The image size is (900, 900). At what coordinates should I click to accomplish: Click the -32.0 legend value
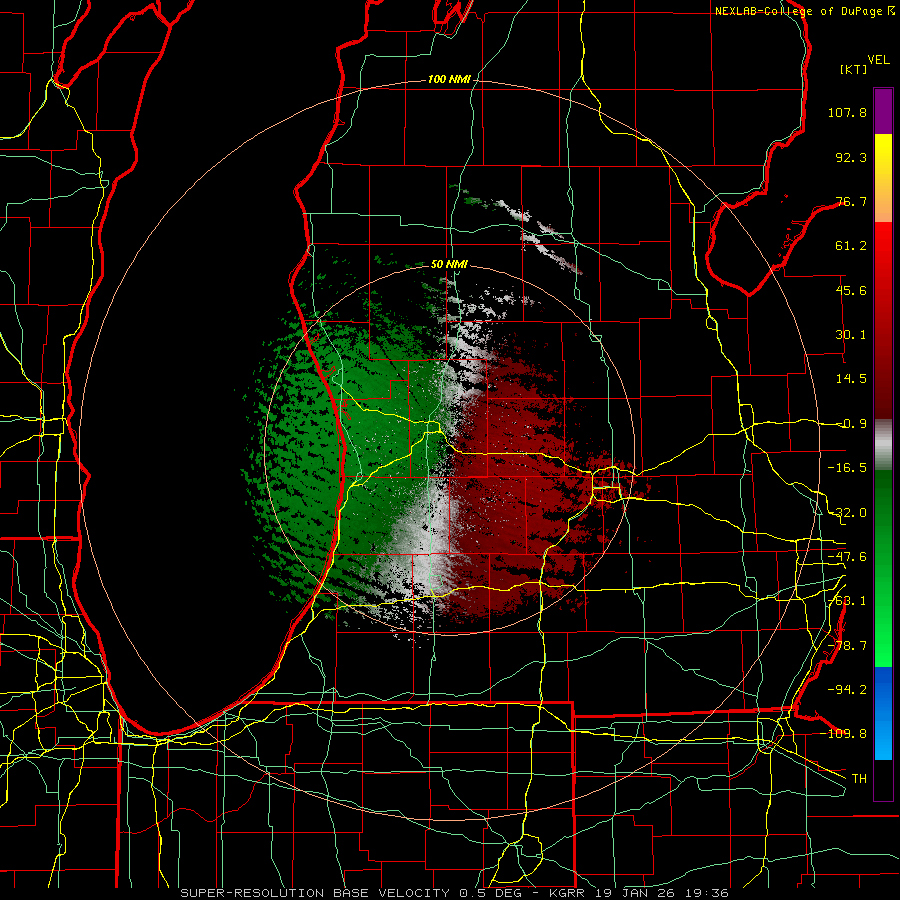click(x=847, y=513)
